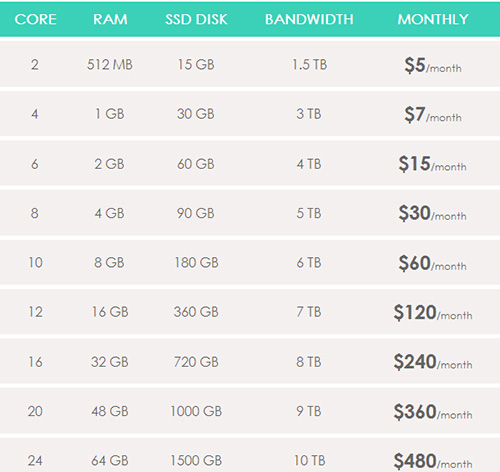Screen dimensions: 500x472
Task: Click the 360 GB SSD disk cell
Action: pyautogui.click(x=196, y=312)
